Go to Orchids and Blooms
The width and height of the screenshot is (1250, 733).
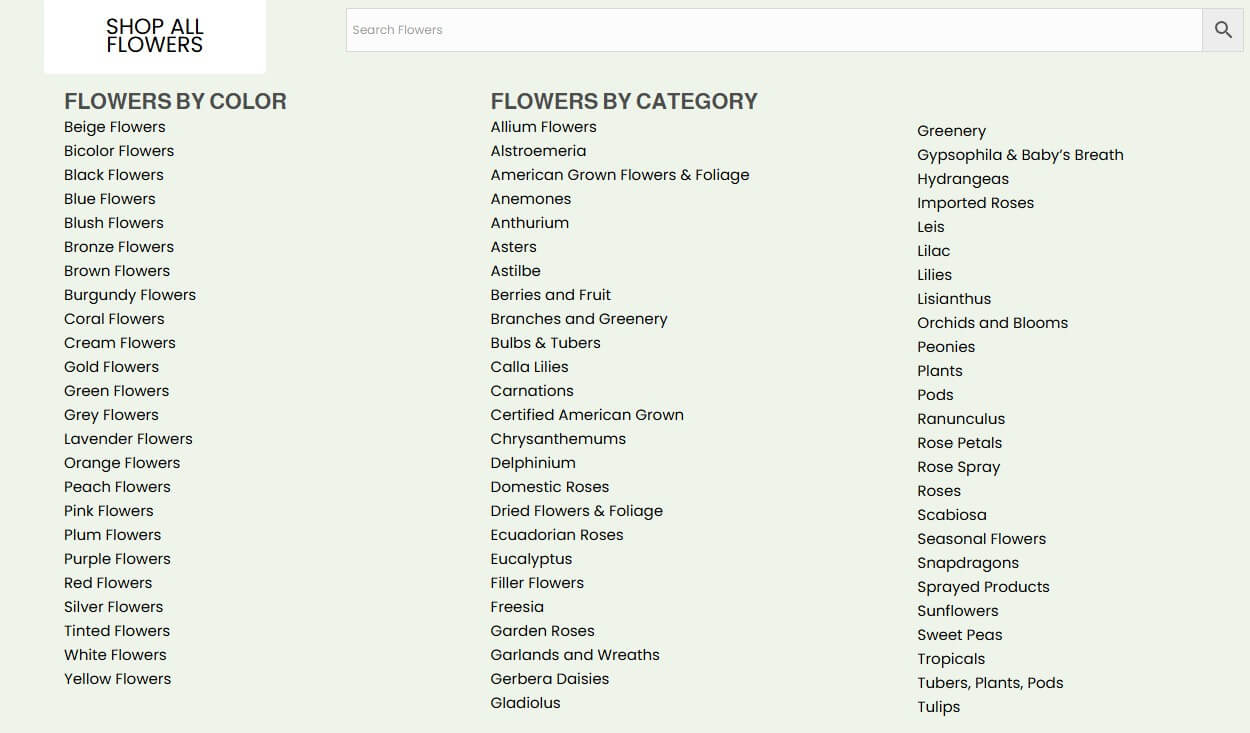coord(992,323)
